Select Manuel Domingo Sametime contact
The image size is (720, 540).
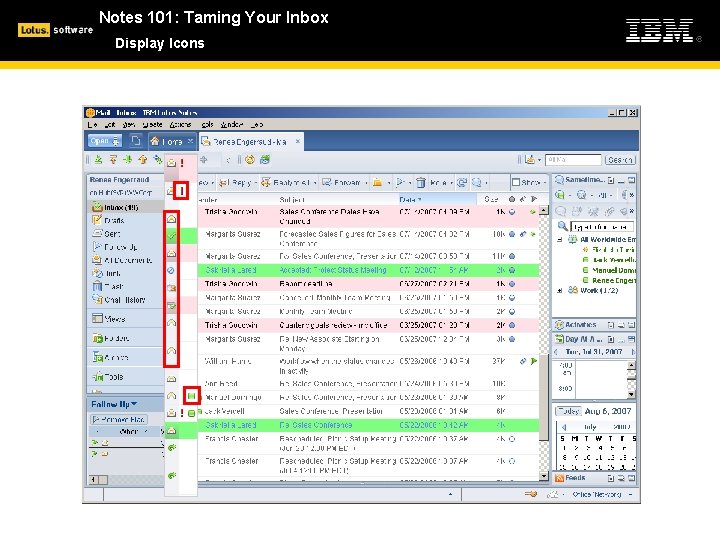pos(609,270)
